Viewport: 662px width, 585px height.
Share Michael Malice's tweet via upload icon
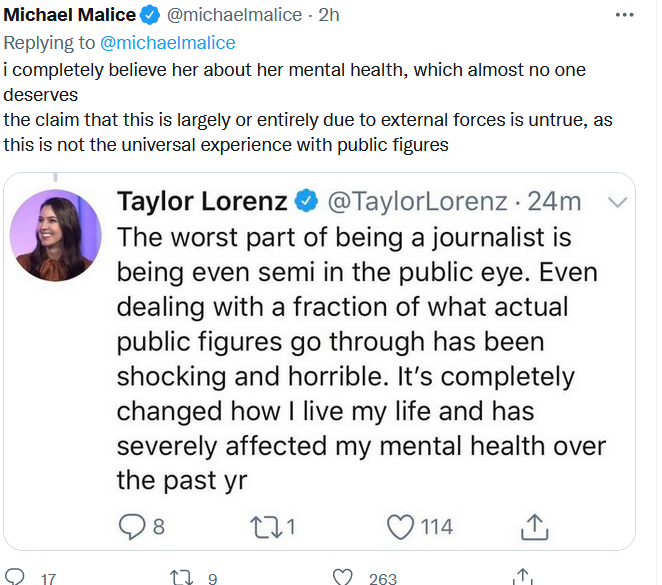(523, 577)
